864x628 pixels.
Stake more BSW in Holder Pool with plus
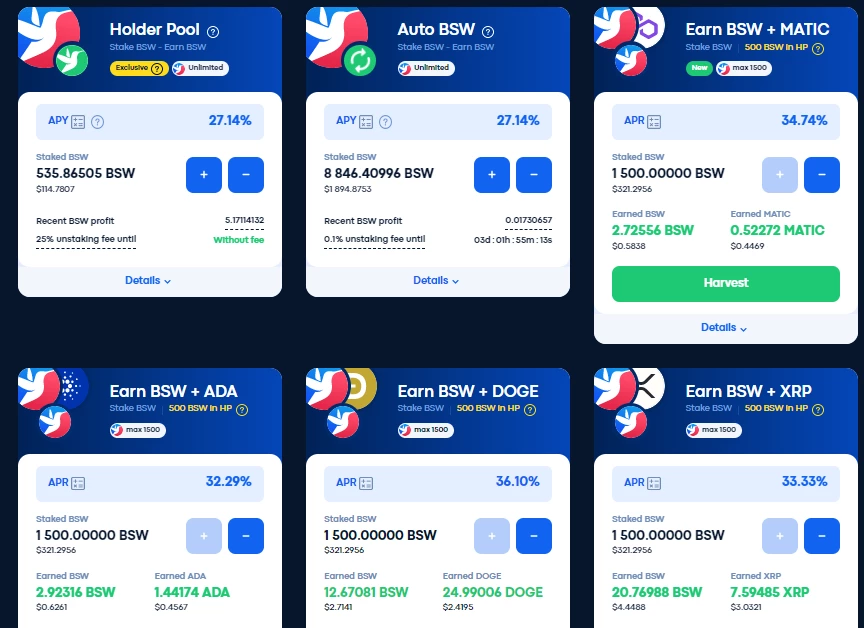point(204,175)
